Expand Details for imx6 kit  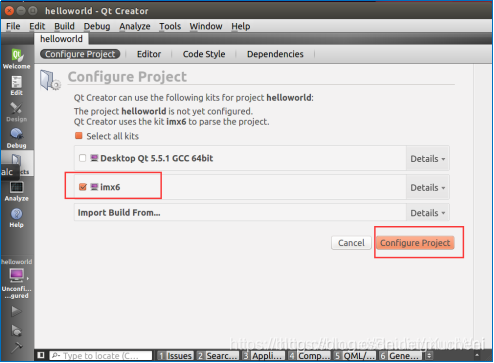tap(428, 188)
